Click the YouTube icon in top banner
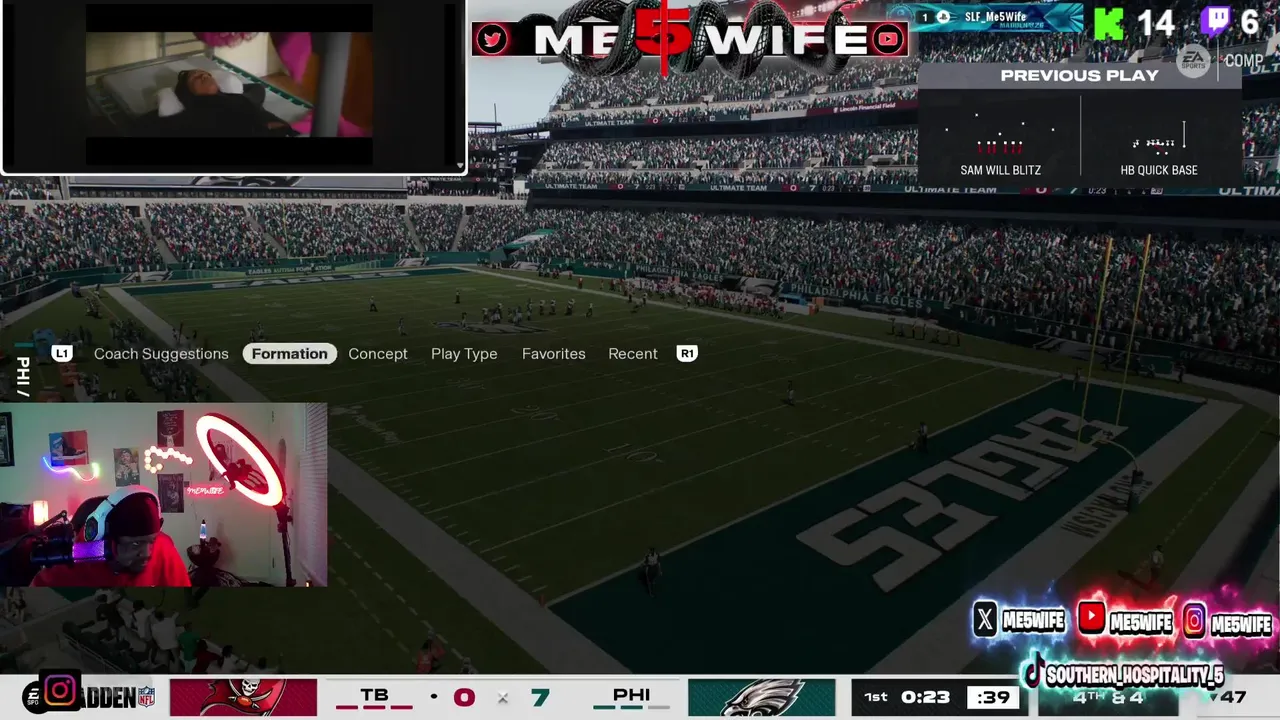The height and width of the screenshot is (720, 1280). coord(887,40)
